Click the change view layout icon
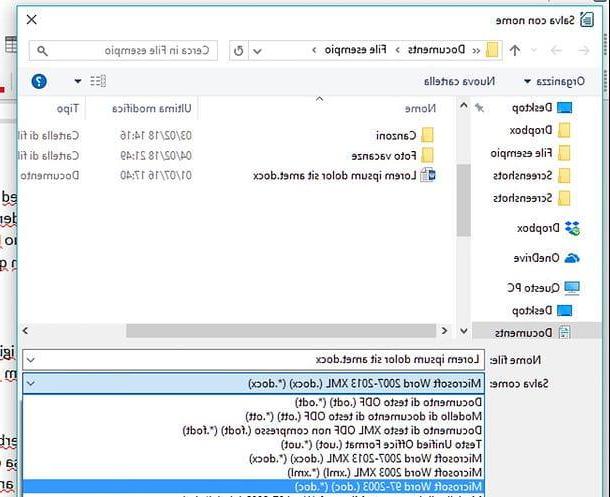Screen dimensions: 610x497 tap(98, 81)
